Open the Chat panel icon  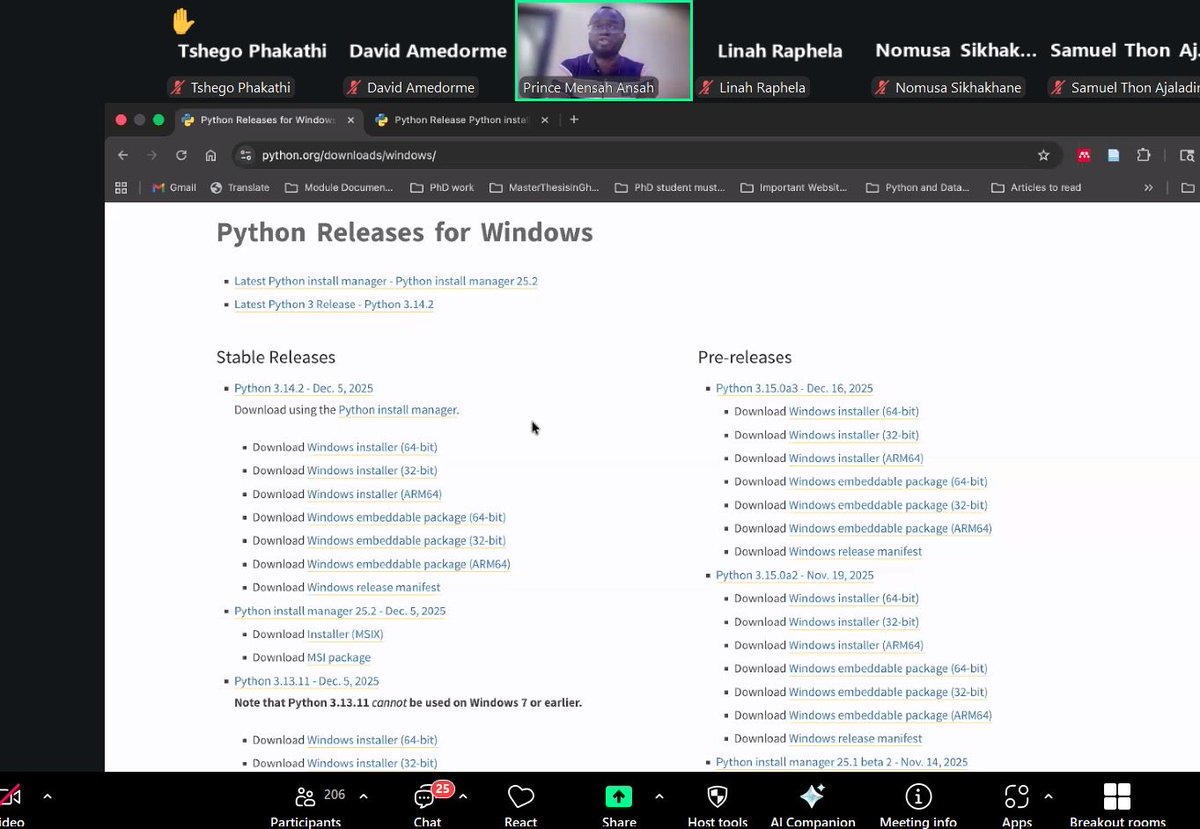click(427, 798)
